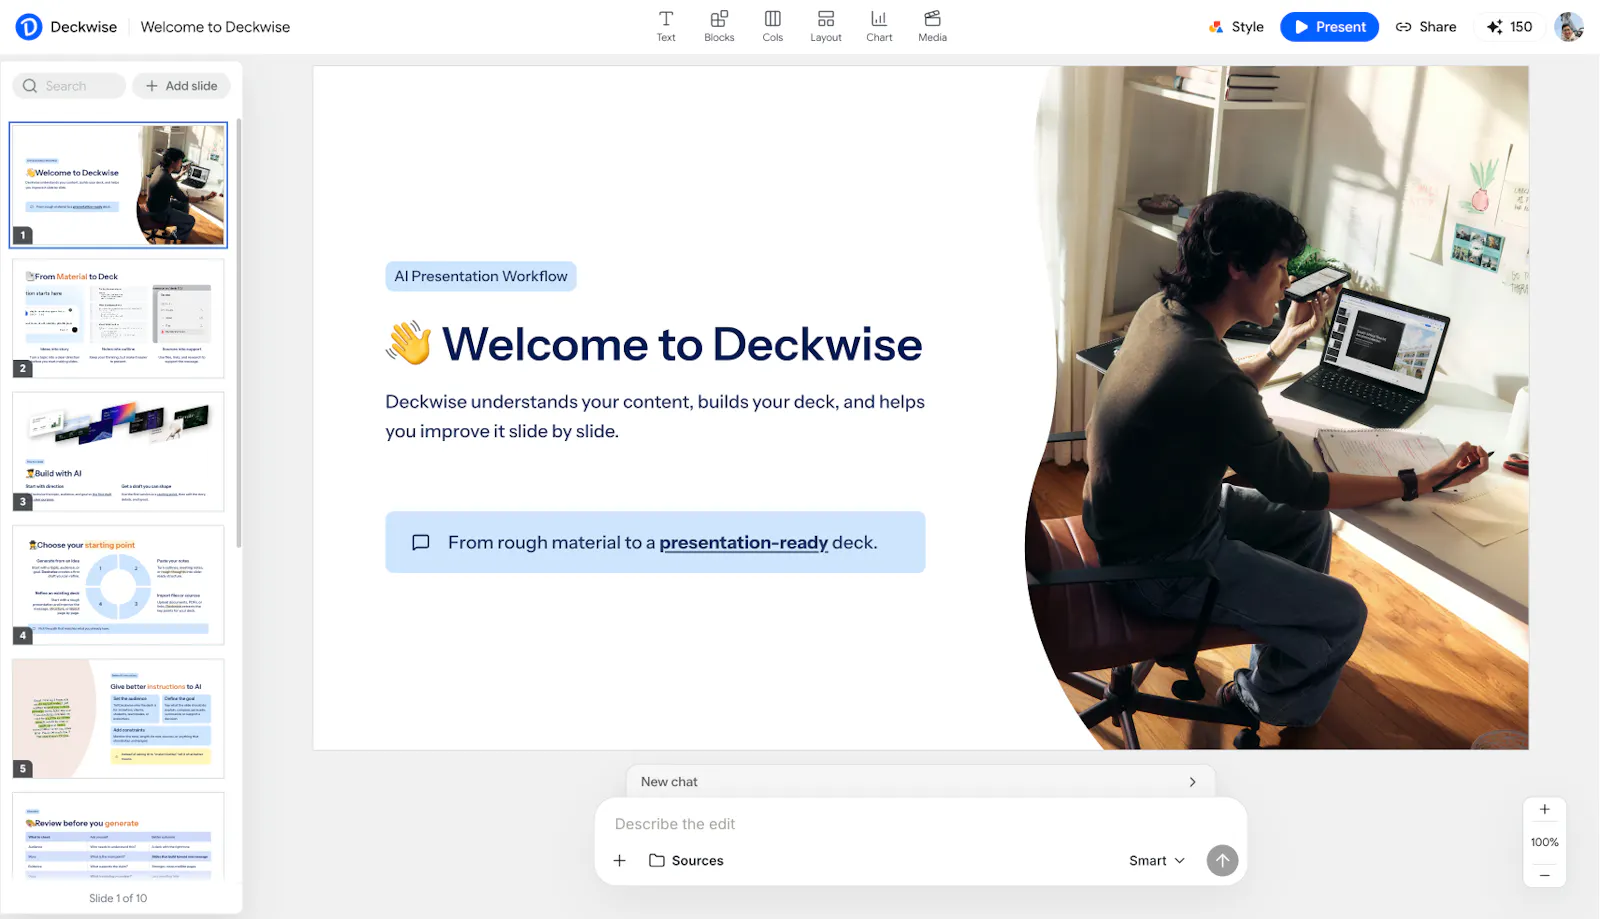Click the speech bubble icon in callout
This screenshot has height=919, width=1600.
point(421,542)
